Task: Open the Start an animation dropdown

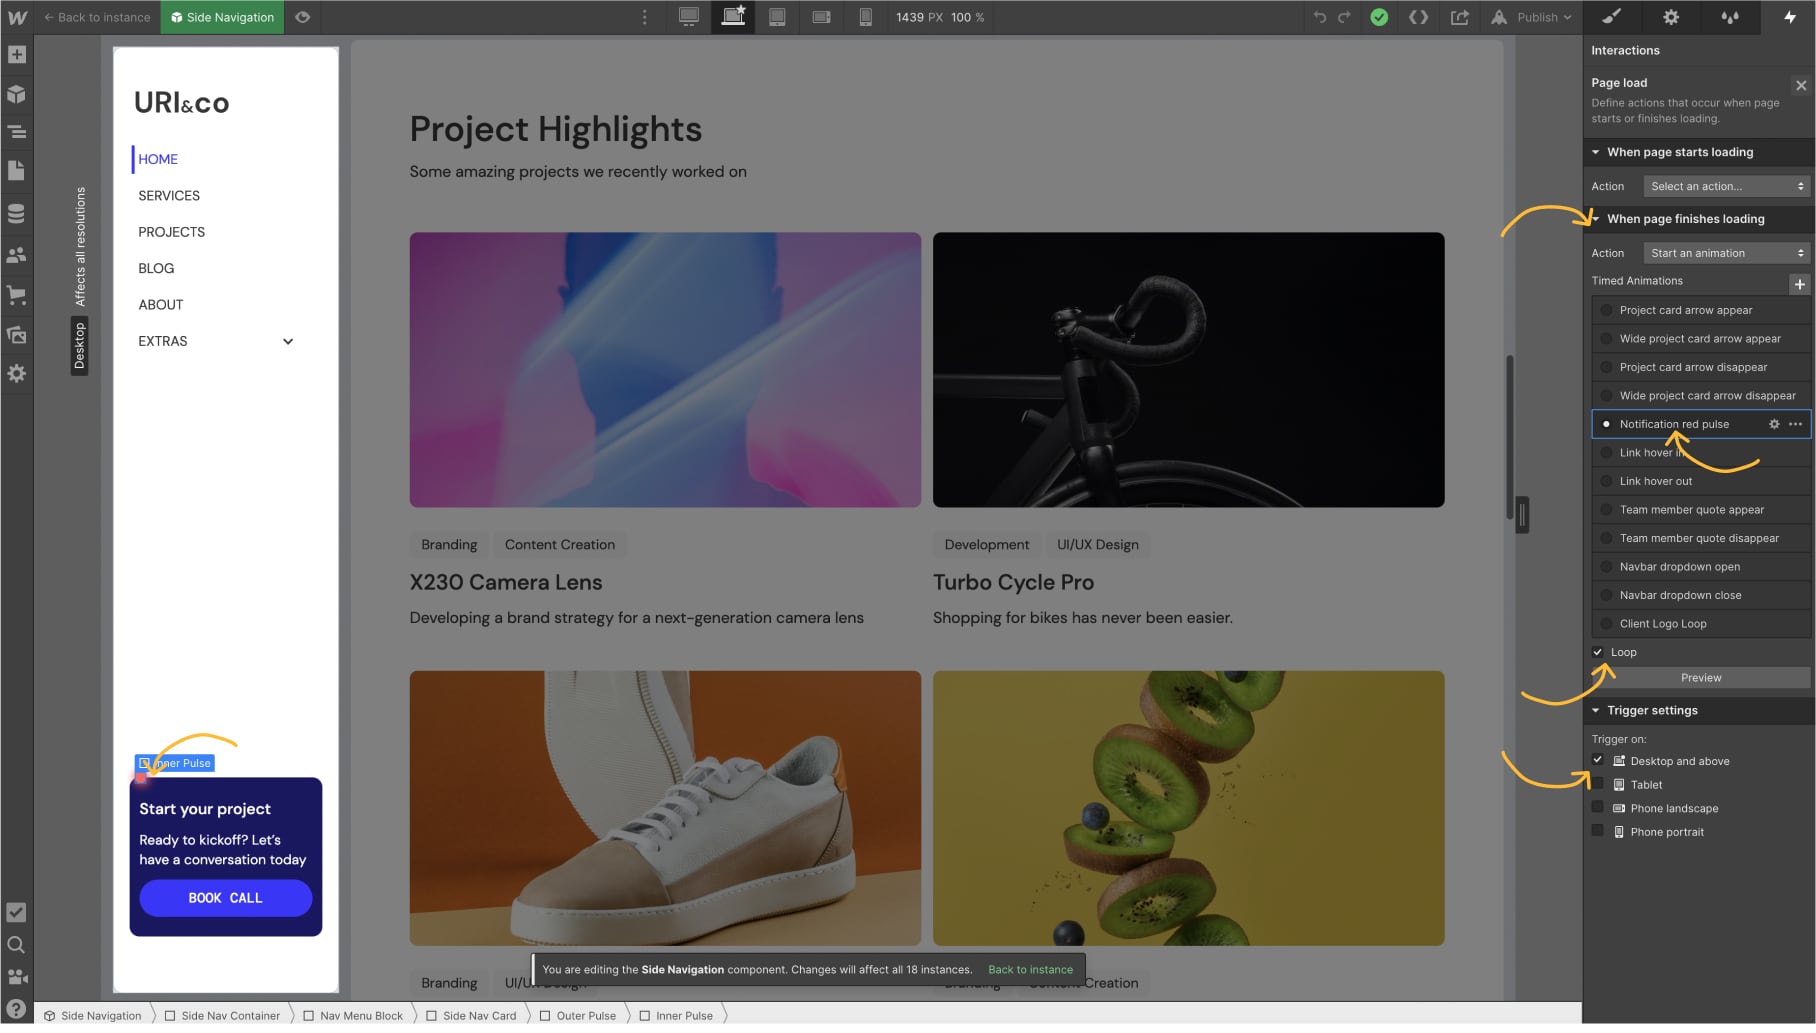Action: pos(1727,253)
